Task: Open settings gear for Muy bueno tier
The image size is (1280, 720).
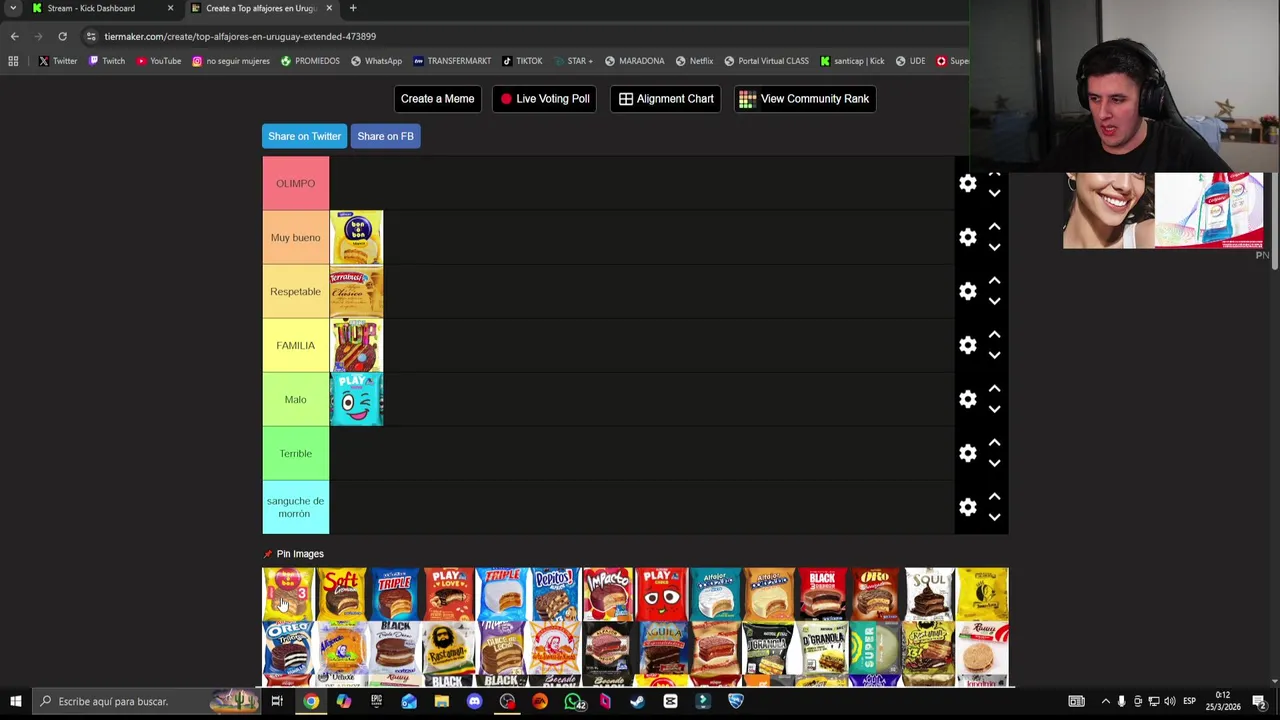Action: tap(968, 237)
